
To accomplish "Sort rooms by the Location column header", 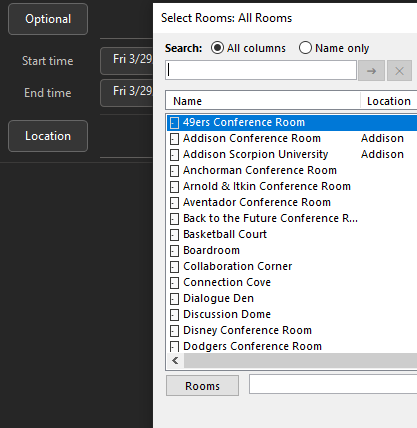I will pos(389,101).
